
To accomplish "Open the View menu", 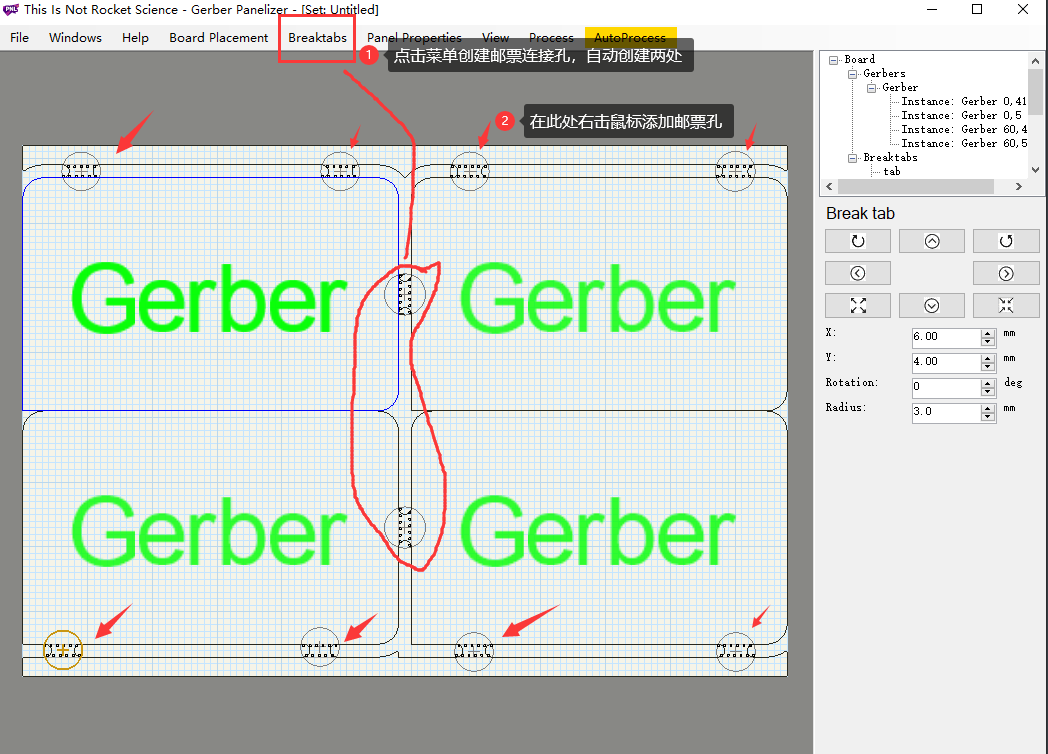I will (x=495, y=37).
